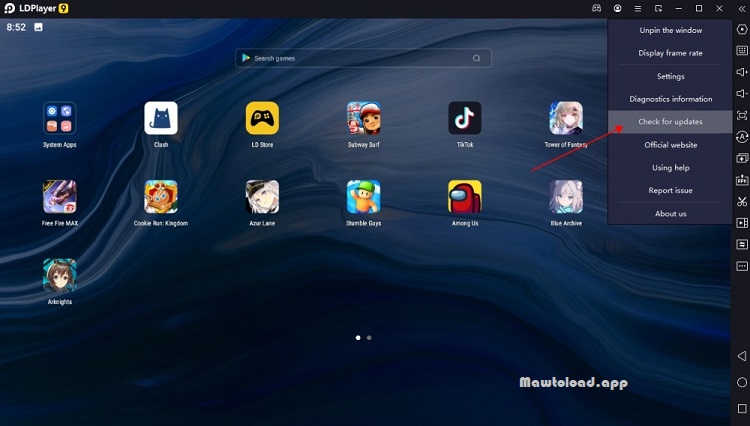Viewport: 750px width, 426px height.
Task: Open sidebar settings hexagon icon
Action: pyautogui.click(x=742, y=29)
